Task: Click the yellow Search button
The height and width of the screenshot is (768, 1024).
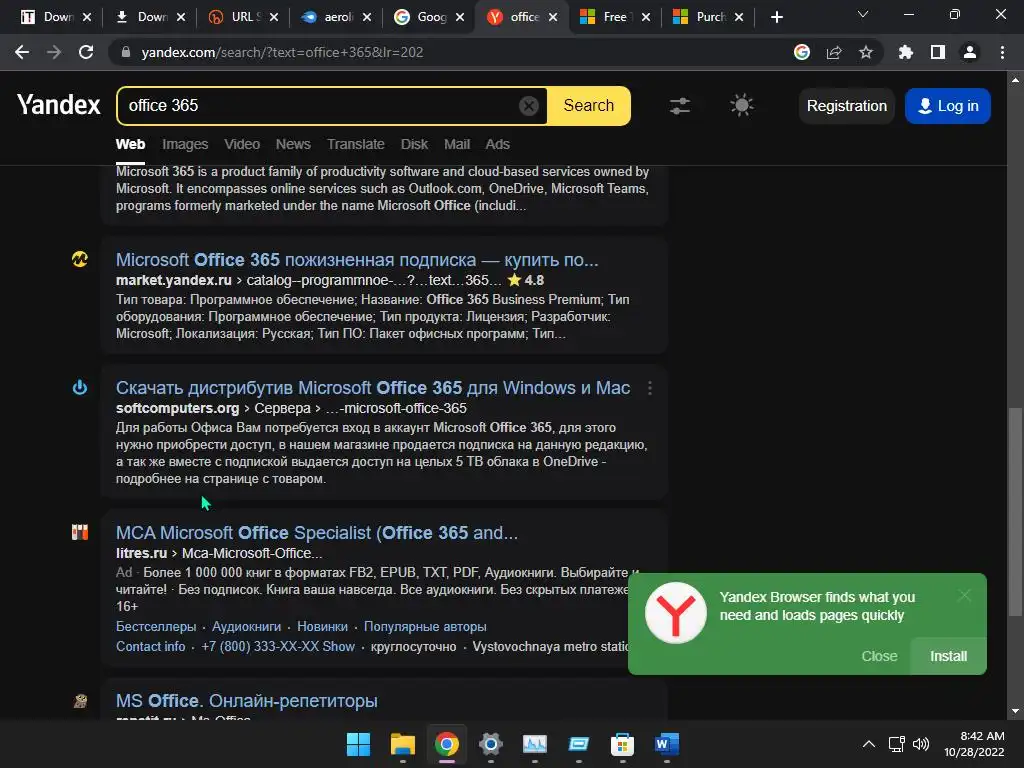Action: tap(588, 106)
